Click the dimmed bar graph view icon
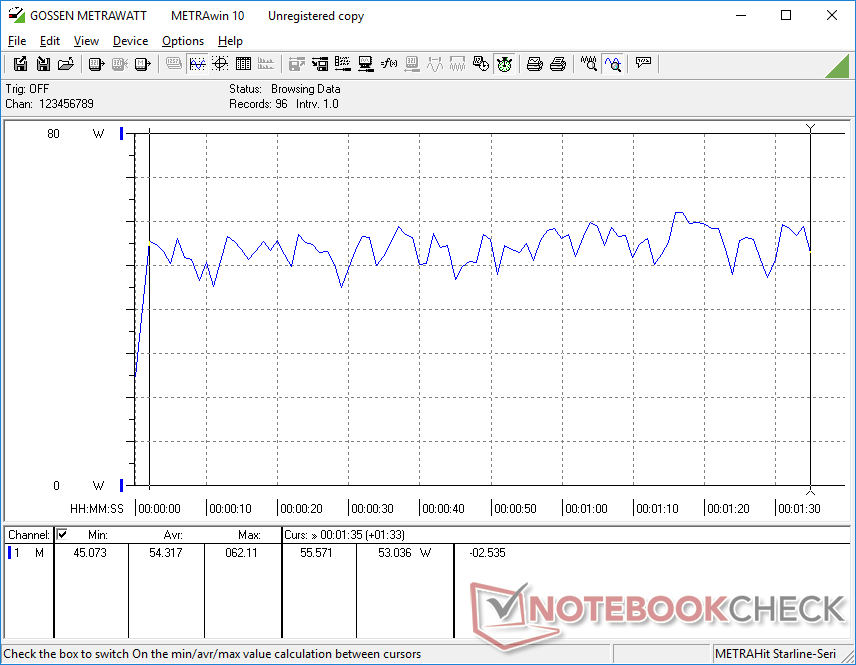The height and width of the screenshot is (665, 856). coord(266,64)
